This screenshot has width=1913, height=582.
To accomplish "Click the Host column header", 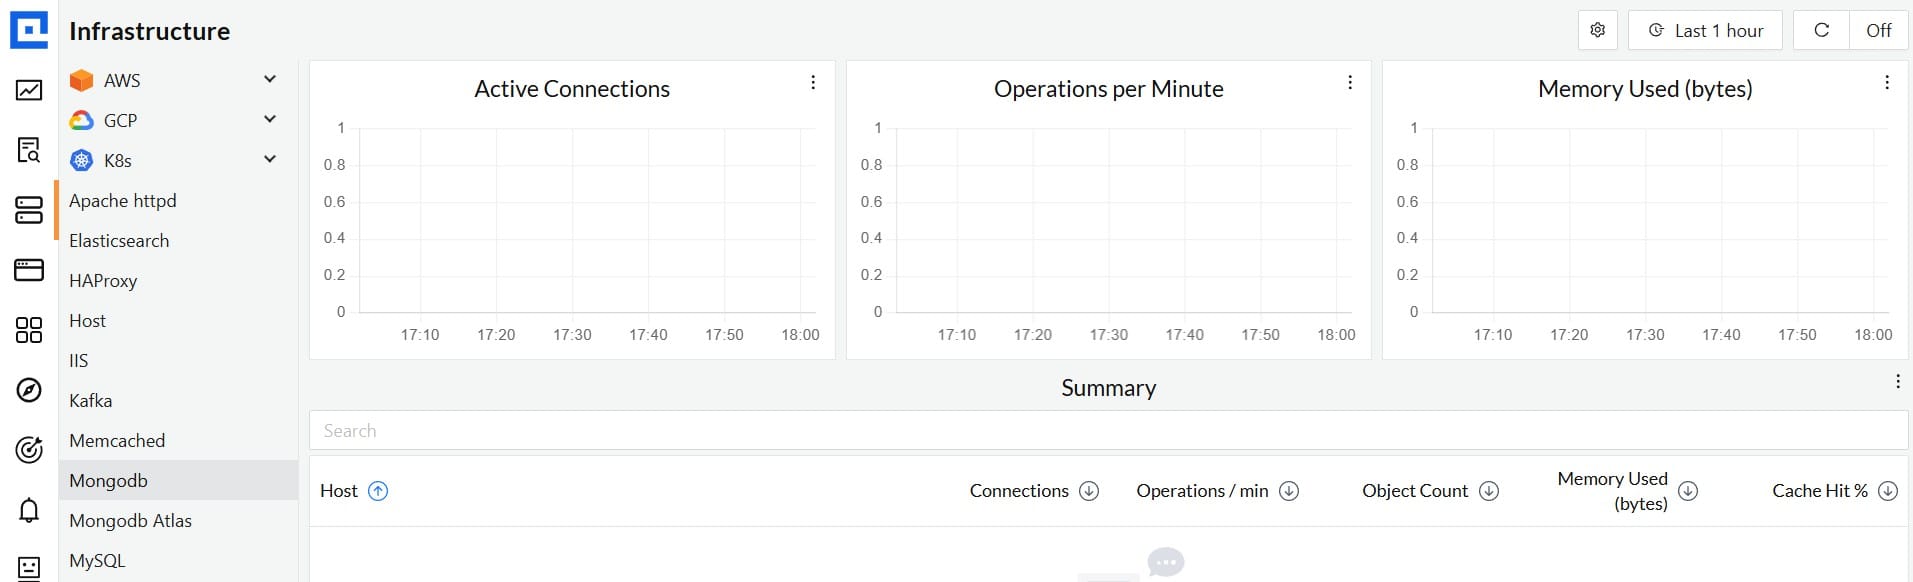I will 339,491.
